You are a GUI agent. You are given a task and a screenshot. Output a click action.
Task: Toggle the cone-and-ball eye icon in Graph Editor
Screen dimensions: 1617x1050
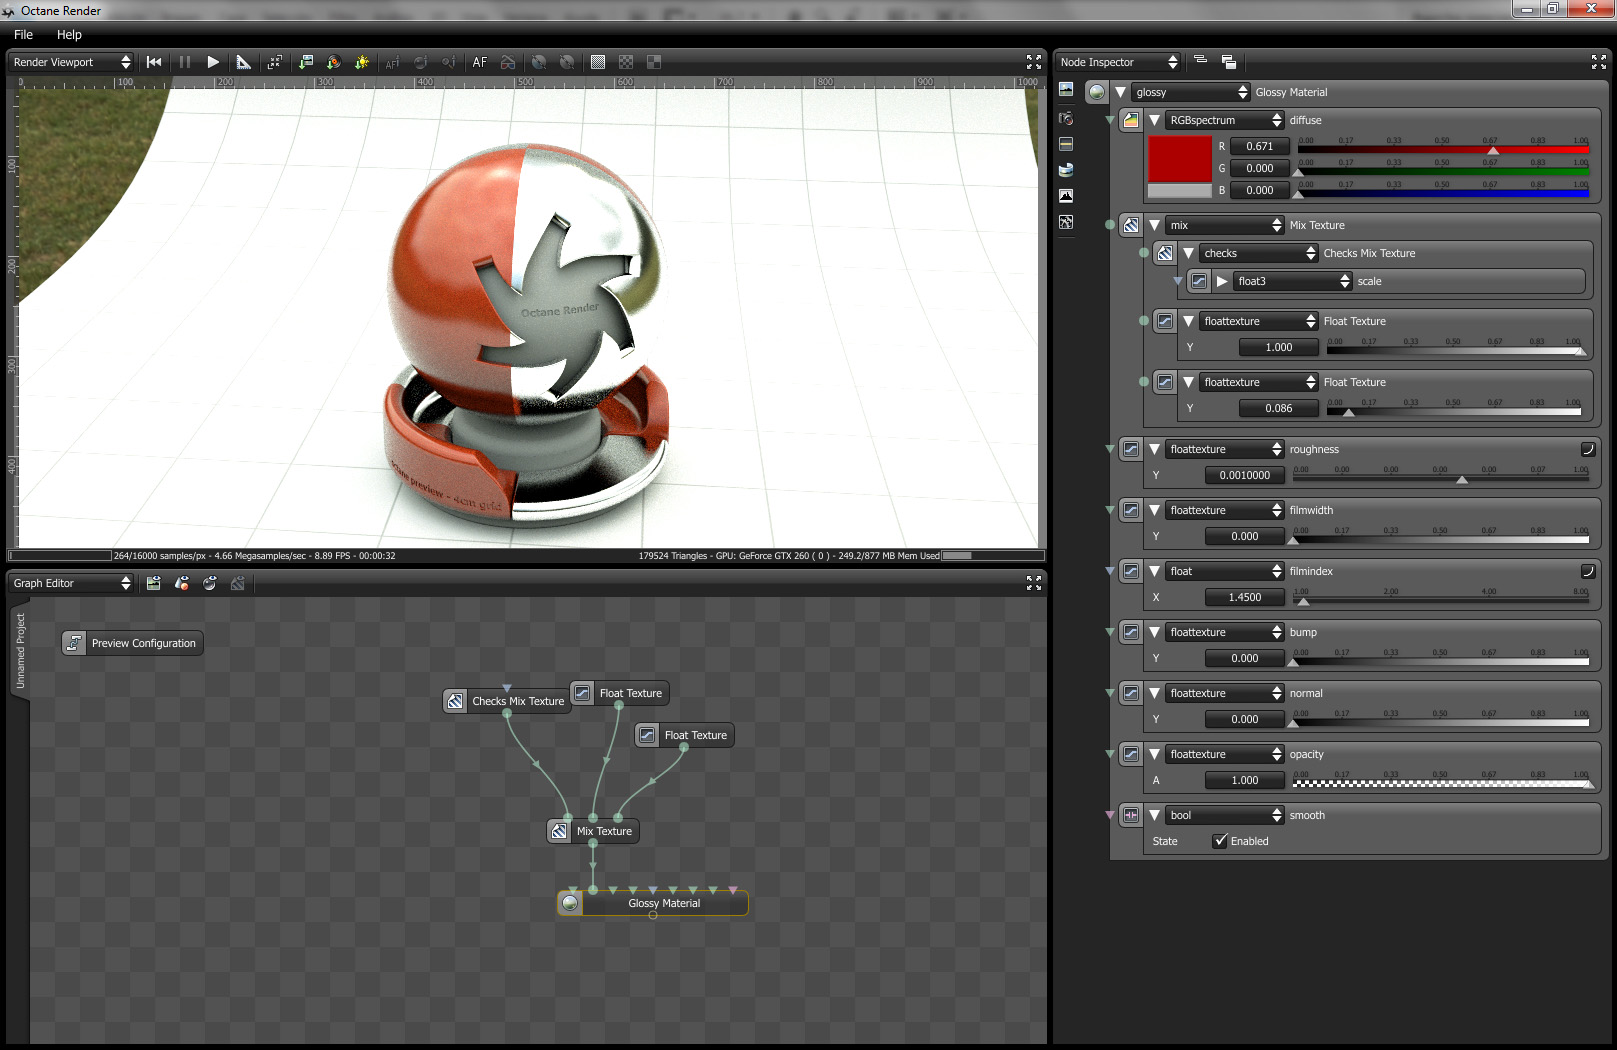pyautogui.click(x=182, y=583)
